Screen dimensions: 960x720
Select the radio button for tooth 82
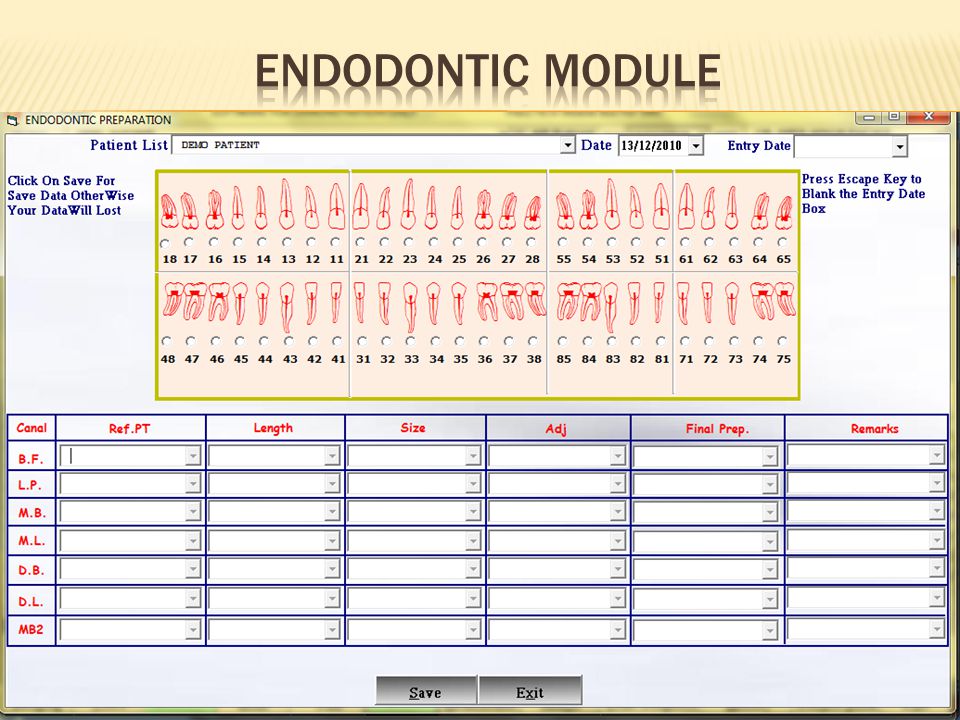(x=636, y=341)
